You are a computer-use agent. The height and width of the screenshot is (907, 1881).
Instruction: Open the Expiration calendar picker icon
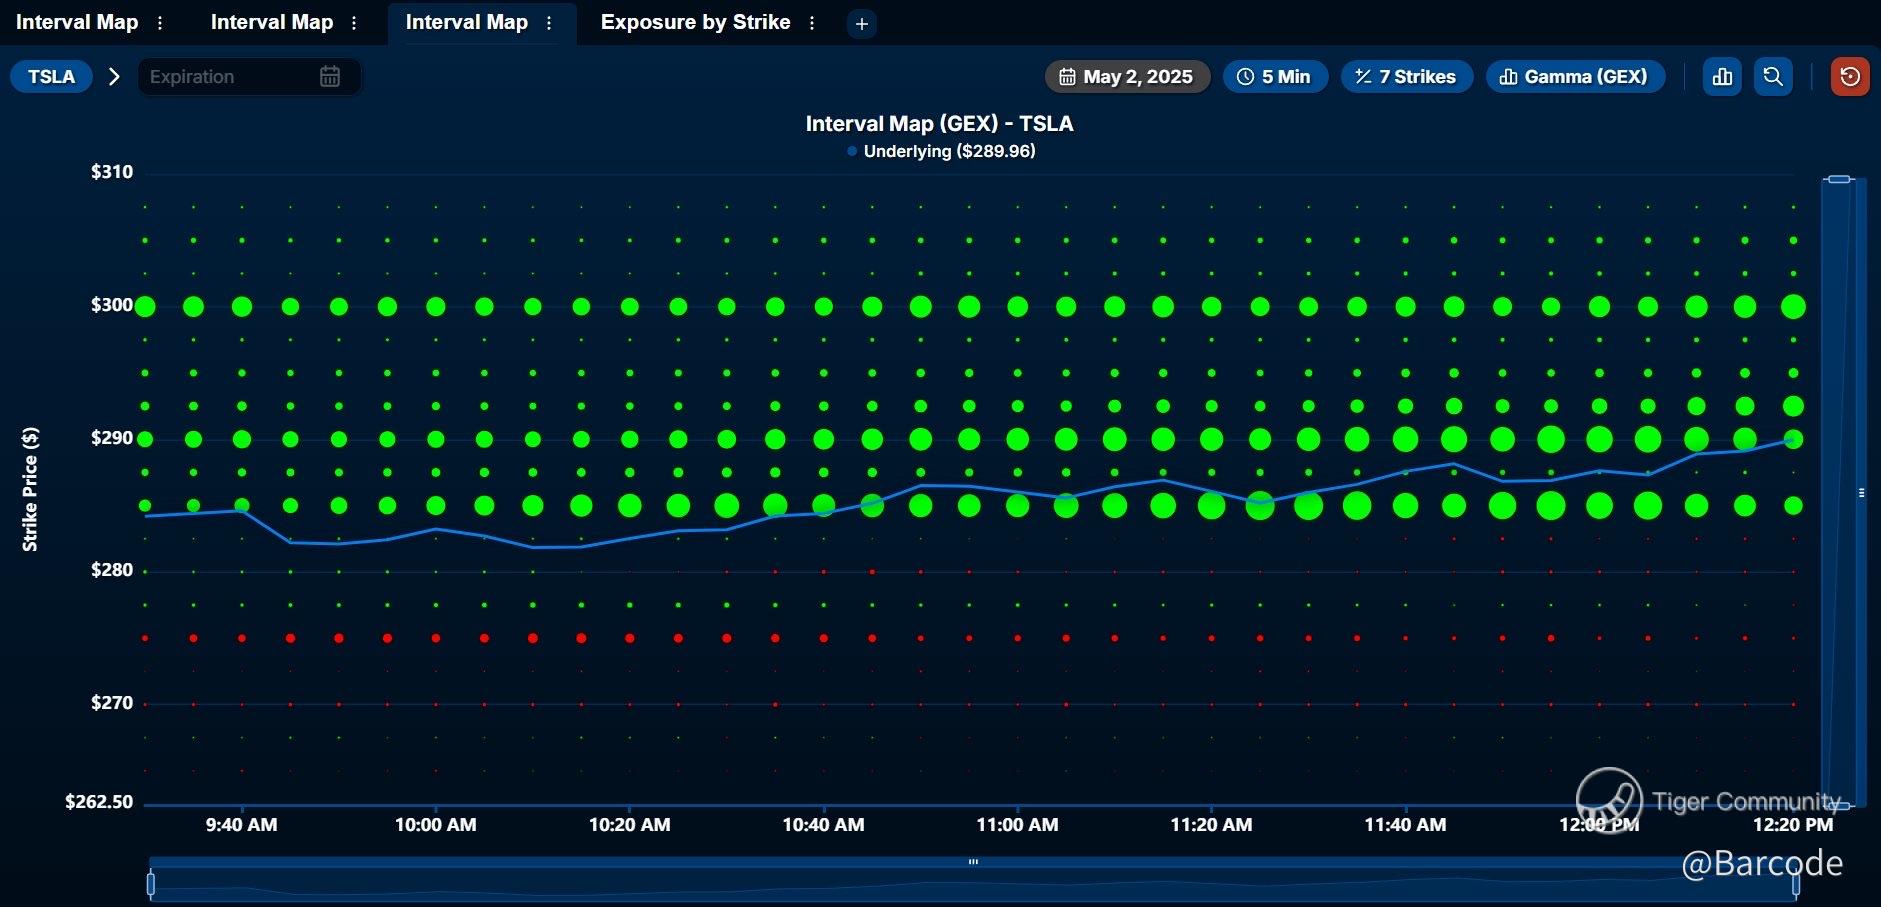point(330,77)
